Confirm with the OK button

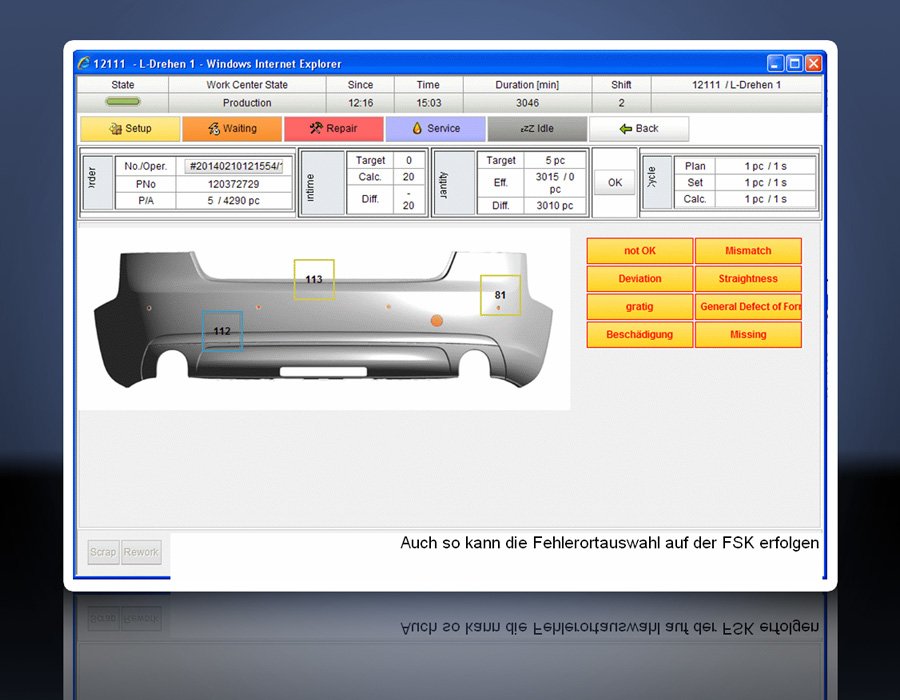pos(615,182)
